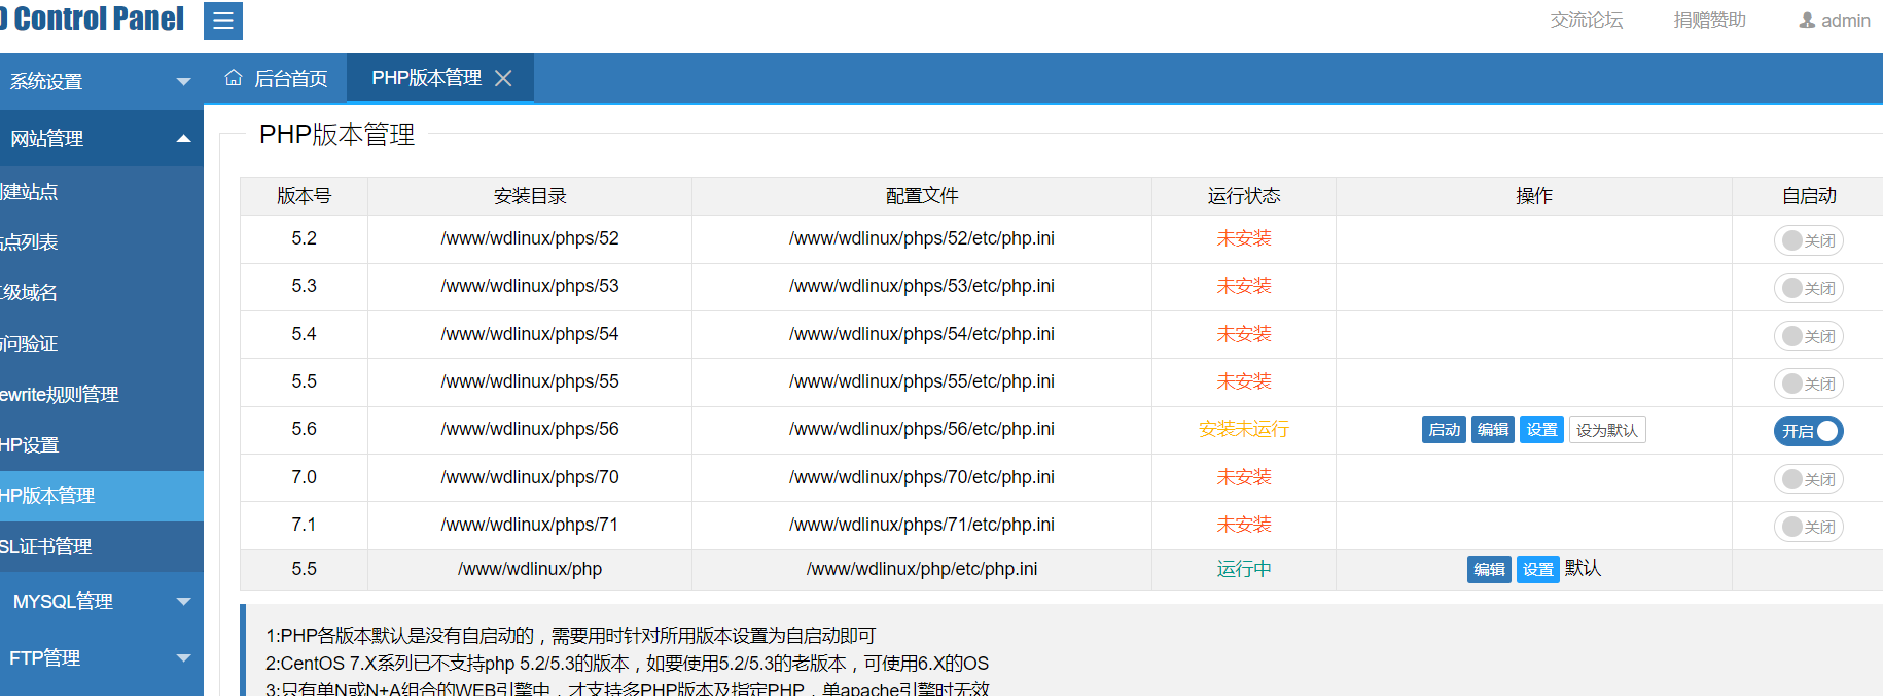
Task: Click path /www/wdlinux/phps/54
Action: click(x=530, y=334)
